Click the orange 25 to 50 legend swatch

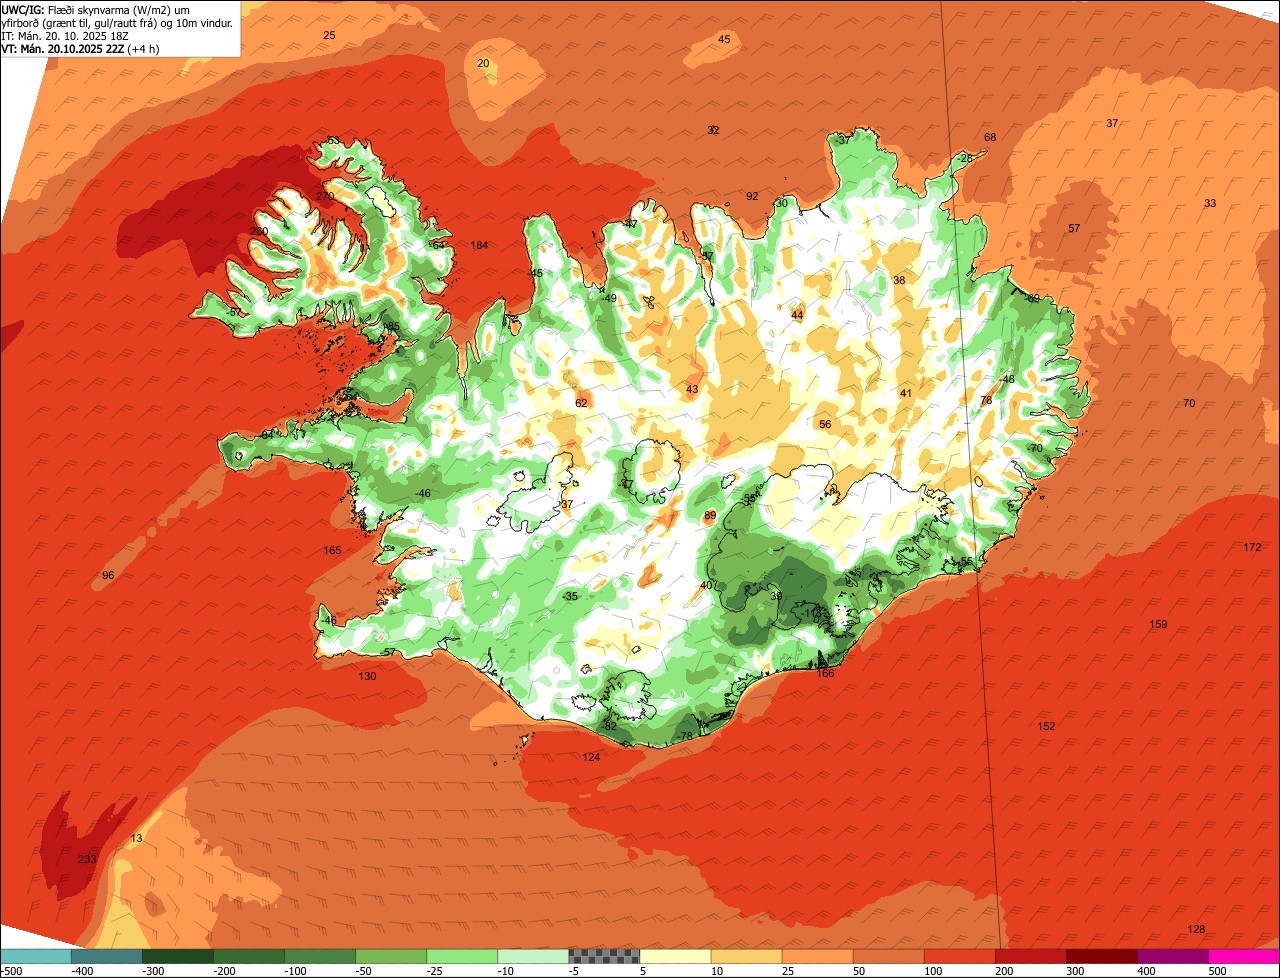817,956
